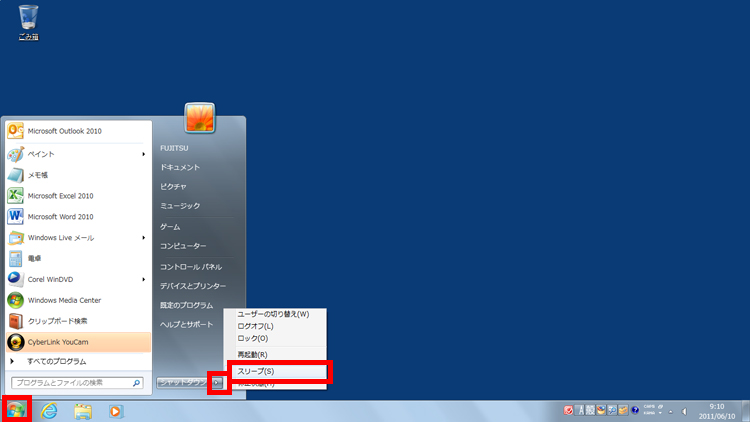Click the CyberLink YouCam webcam icon

coord(15,342)
